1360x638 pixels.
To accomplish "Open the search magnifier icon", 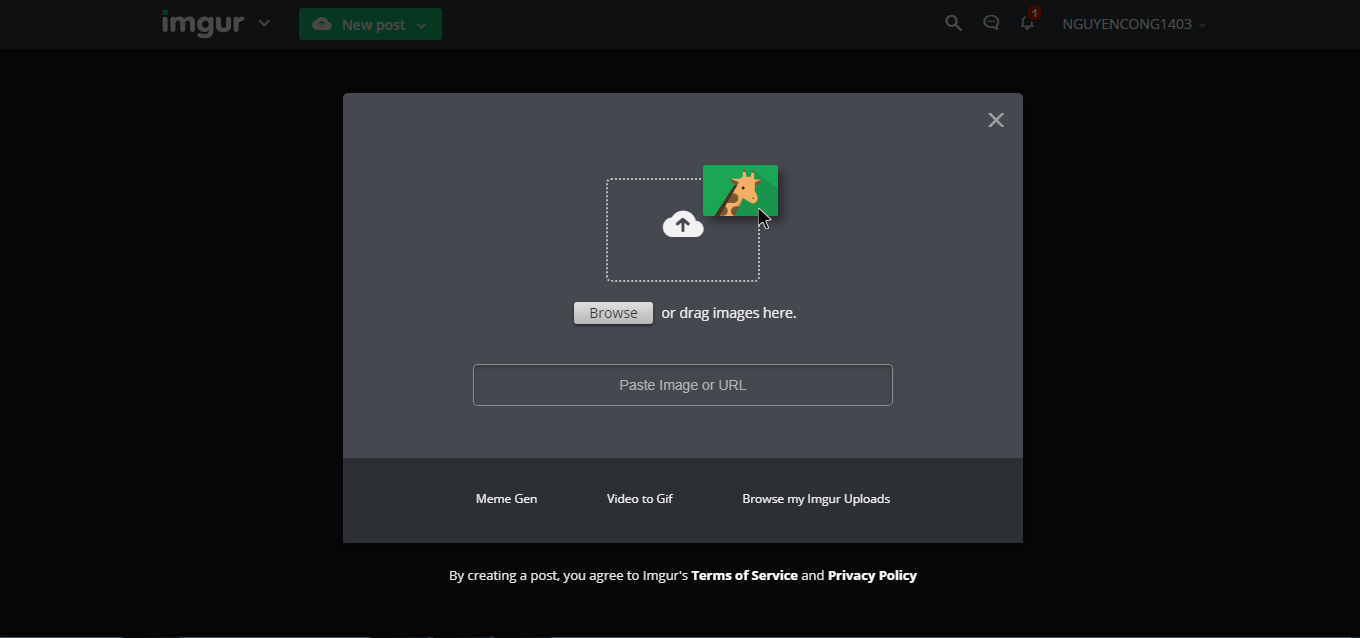I will [953, 23].
